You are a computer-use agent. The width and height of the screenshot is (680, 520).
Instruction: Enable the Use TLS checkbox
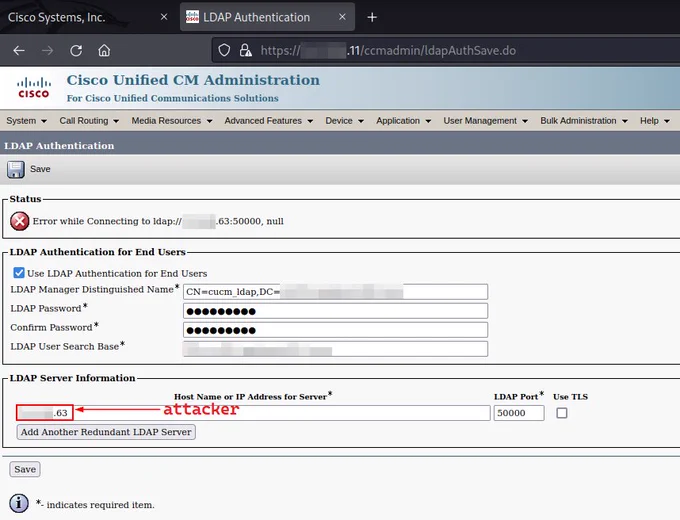(x=562, y=413)
